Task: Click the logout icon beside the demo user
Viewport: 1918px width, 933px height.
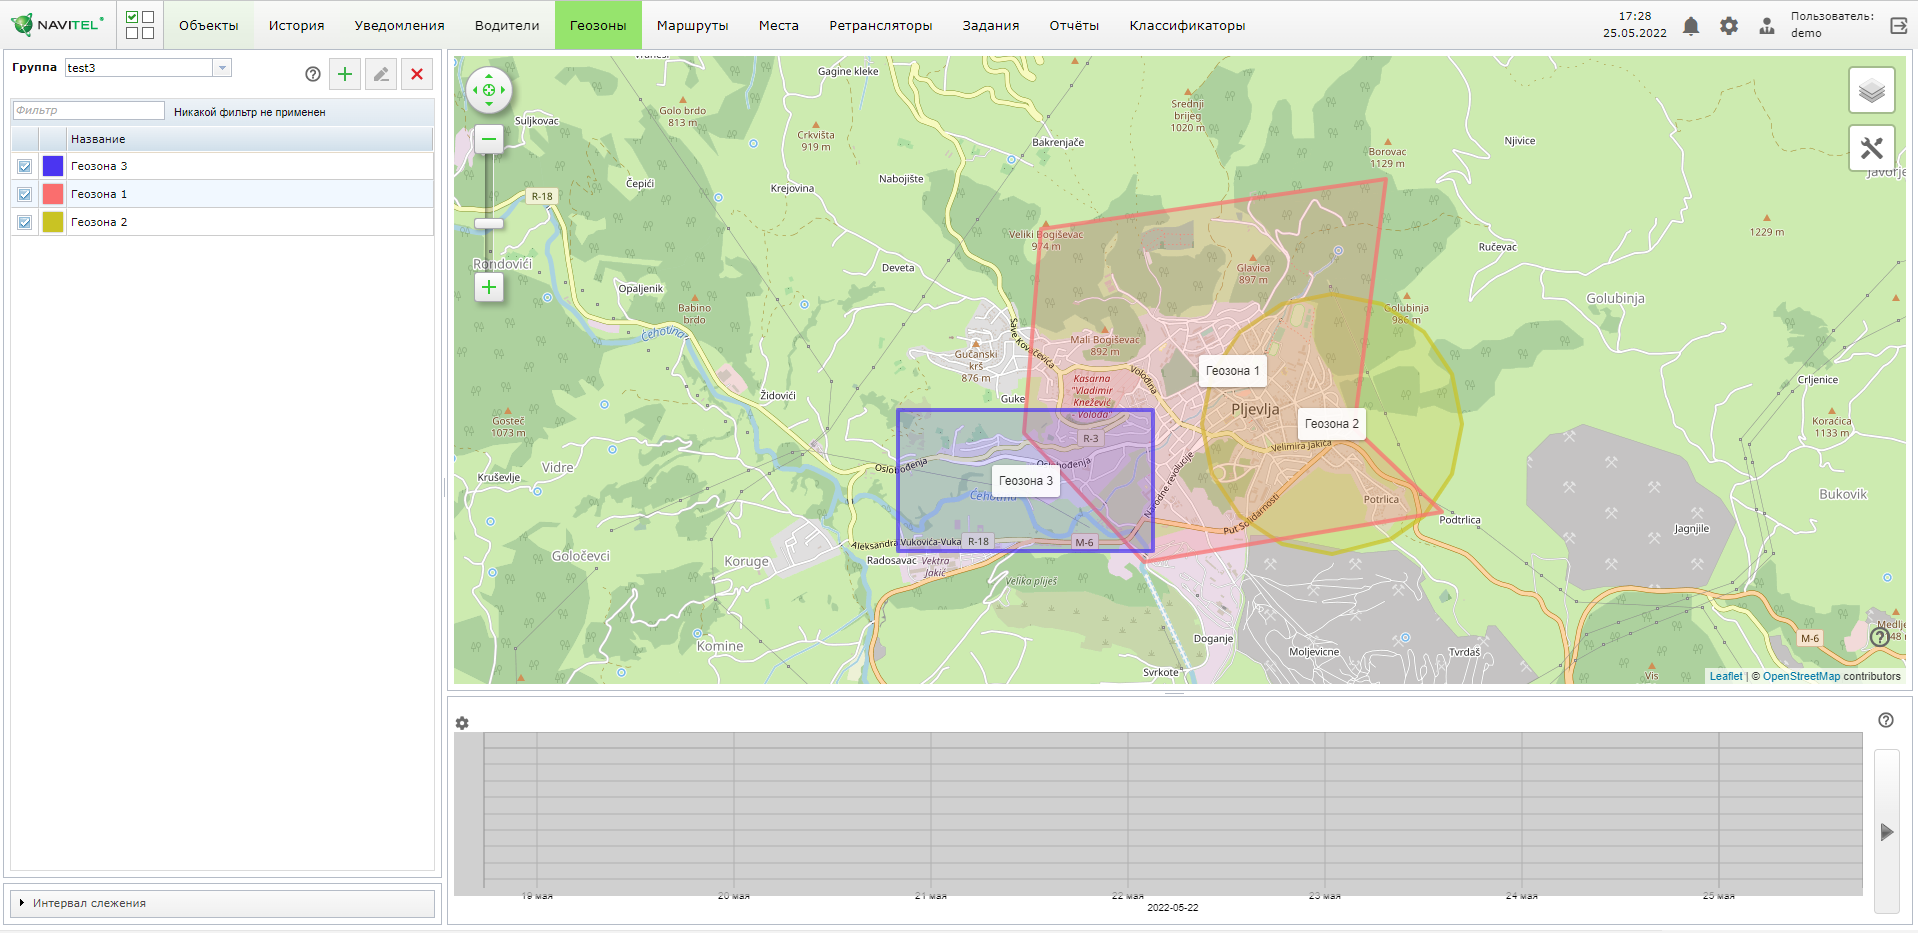Action: (1898, 26)
